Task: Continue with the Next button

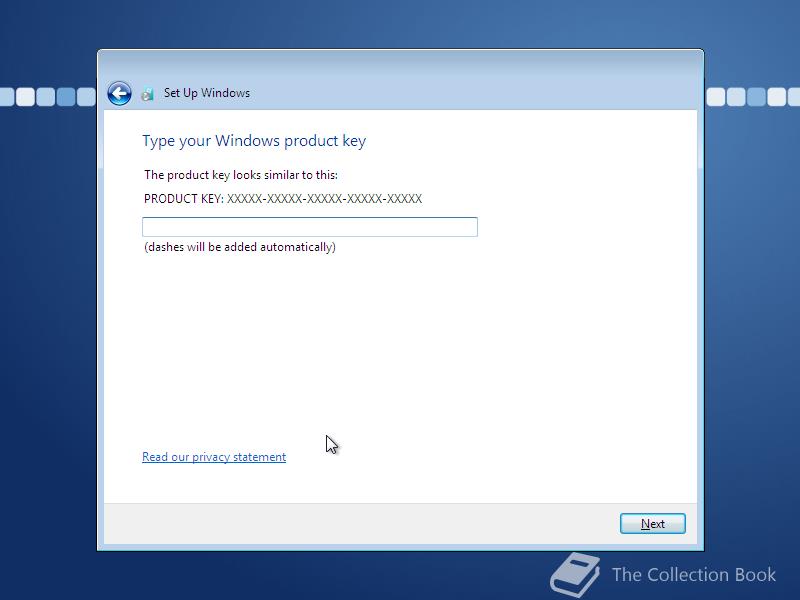Action: point(653,523)
